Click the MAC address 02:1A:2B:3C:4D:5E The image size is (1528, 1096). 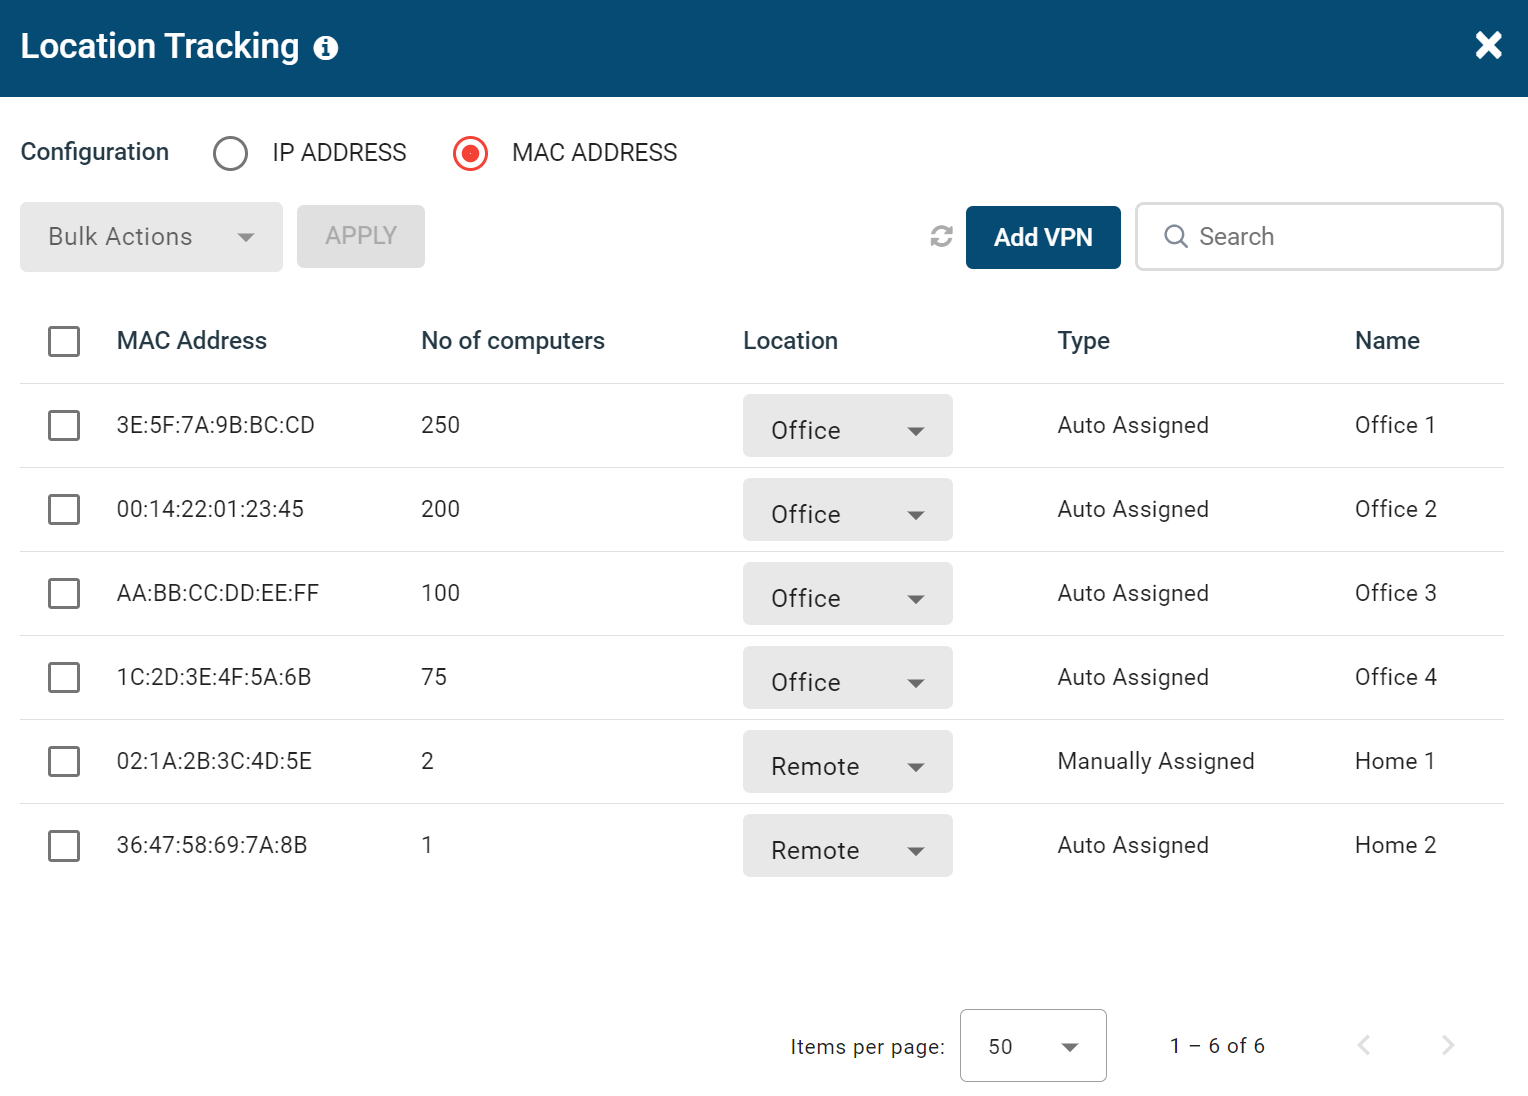pyautogui.click(x=214, y=761)
